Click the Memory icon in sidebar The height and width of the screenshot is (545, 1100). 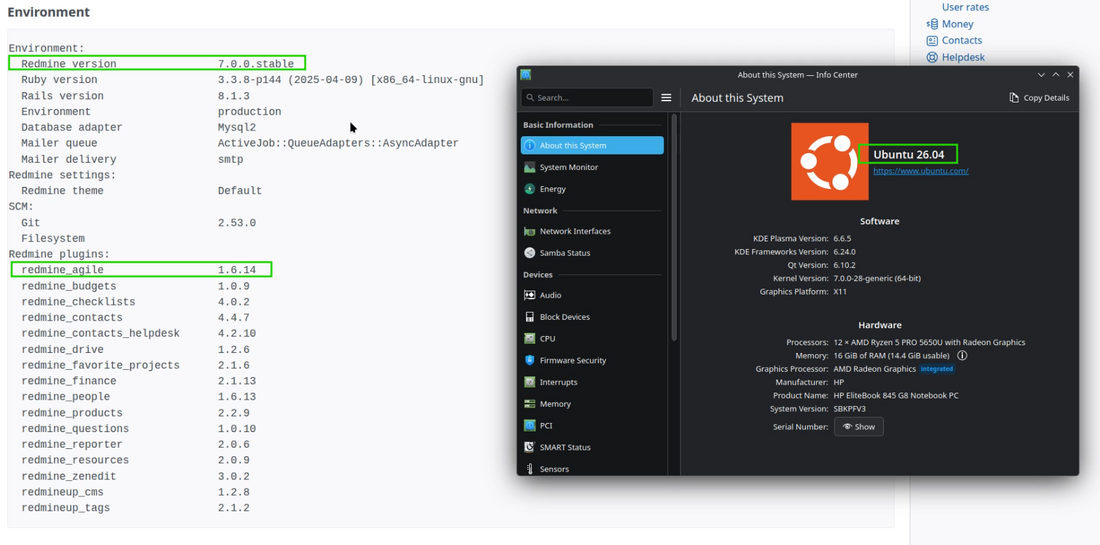tap(530, 404)
